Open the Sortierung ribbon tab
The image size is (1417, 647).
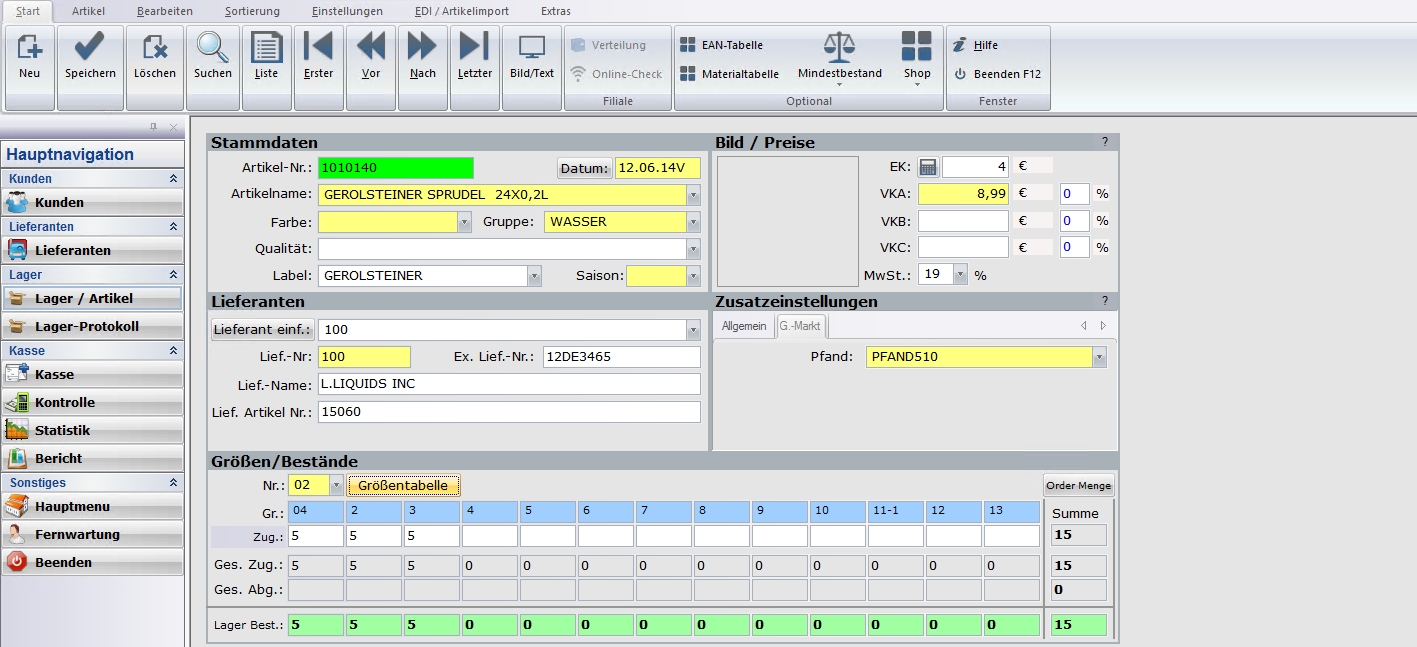click(x=254, y=11)
